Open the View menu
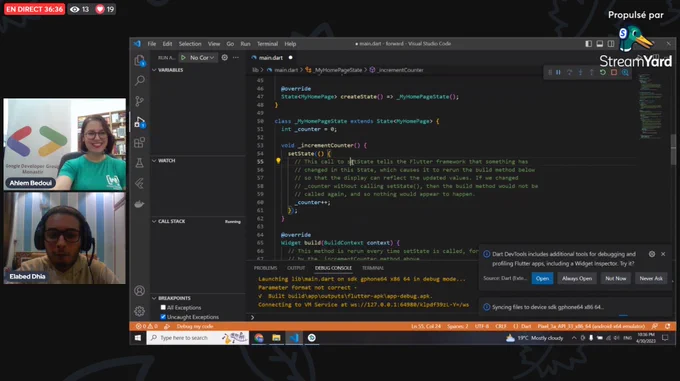This screenshot has width=680, height=381. pyautogui.click(x=214, y=44)
